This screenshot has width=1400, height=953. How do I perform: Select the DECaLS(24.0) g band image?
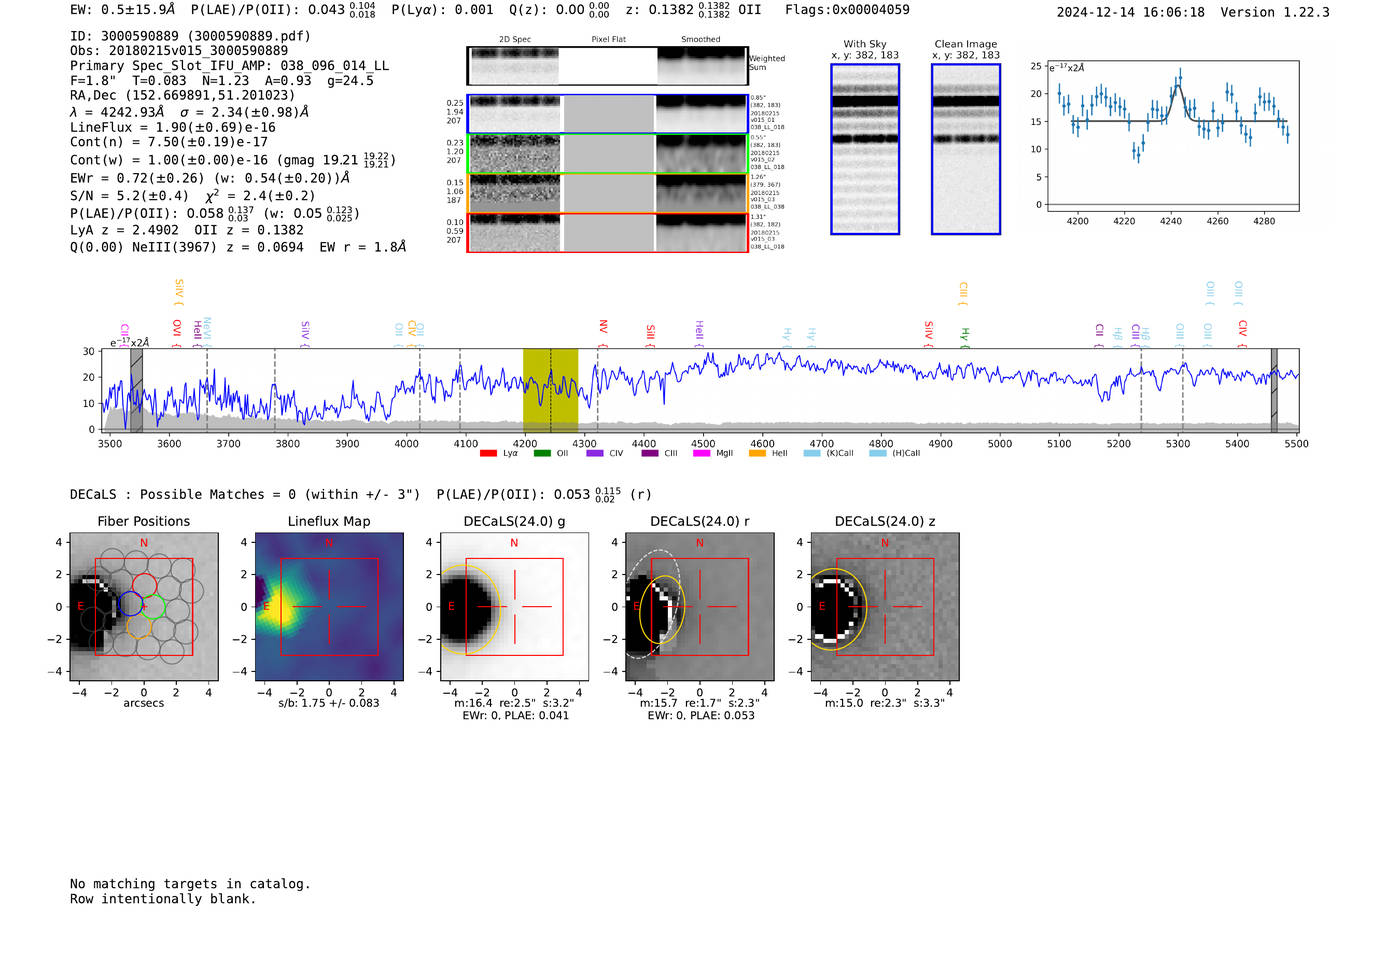[514, 606]
